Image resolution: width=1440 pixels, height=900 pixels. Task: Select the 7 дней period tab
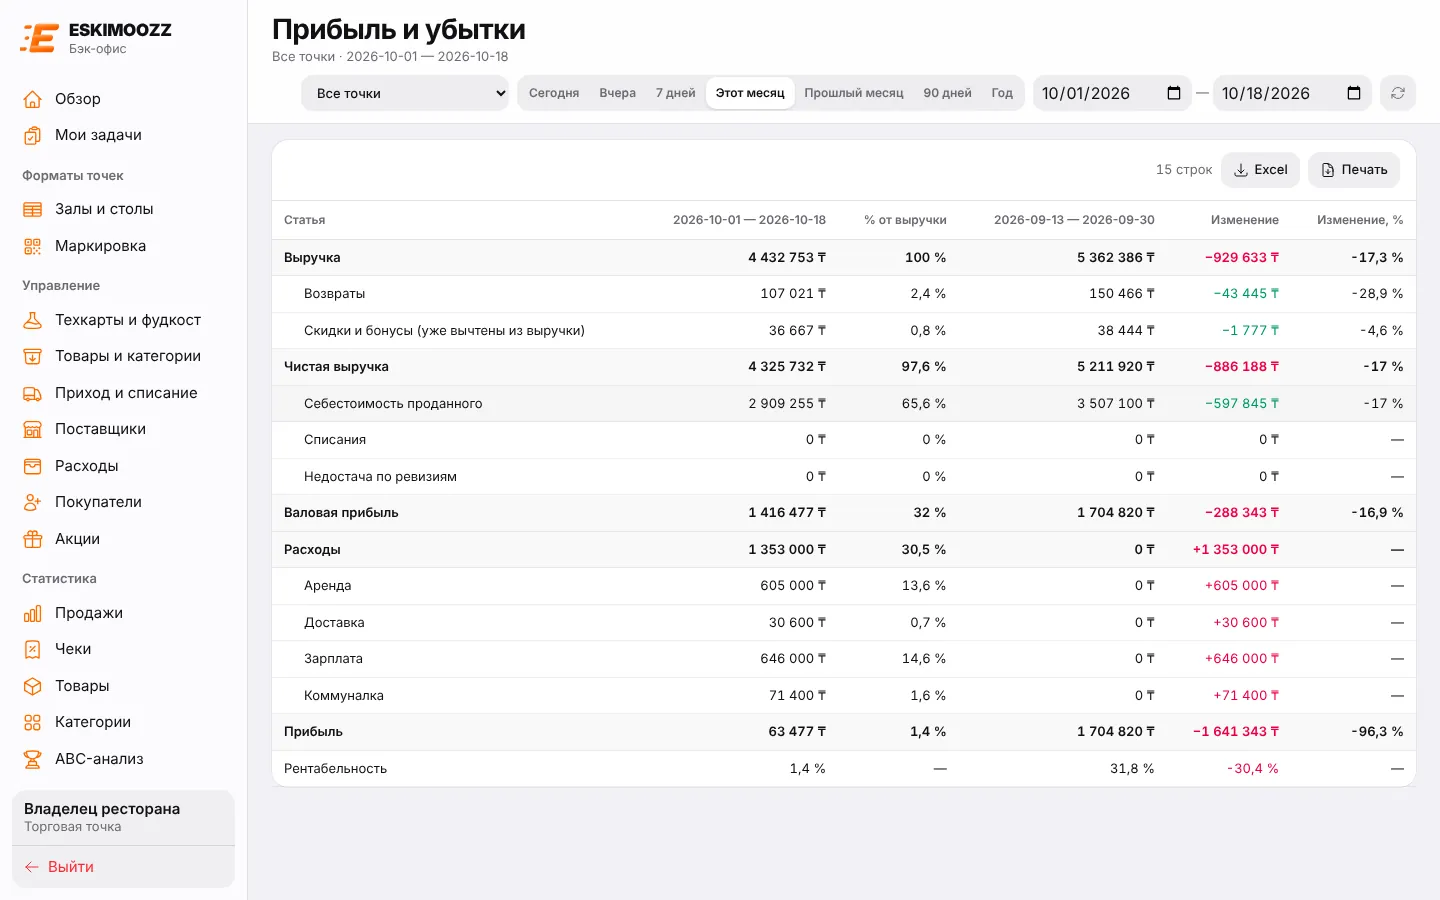(676, 93)
